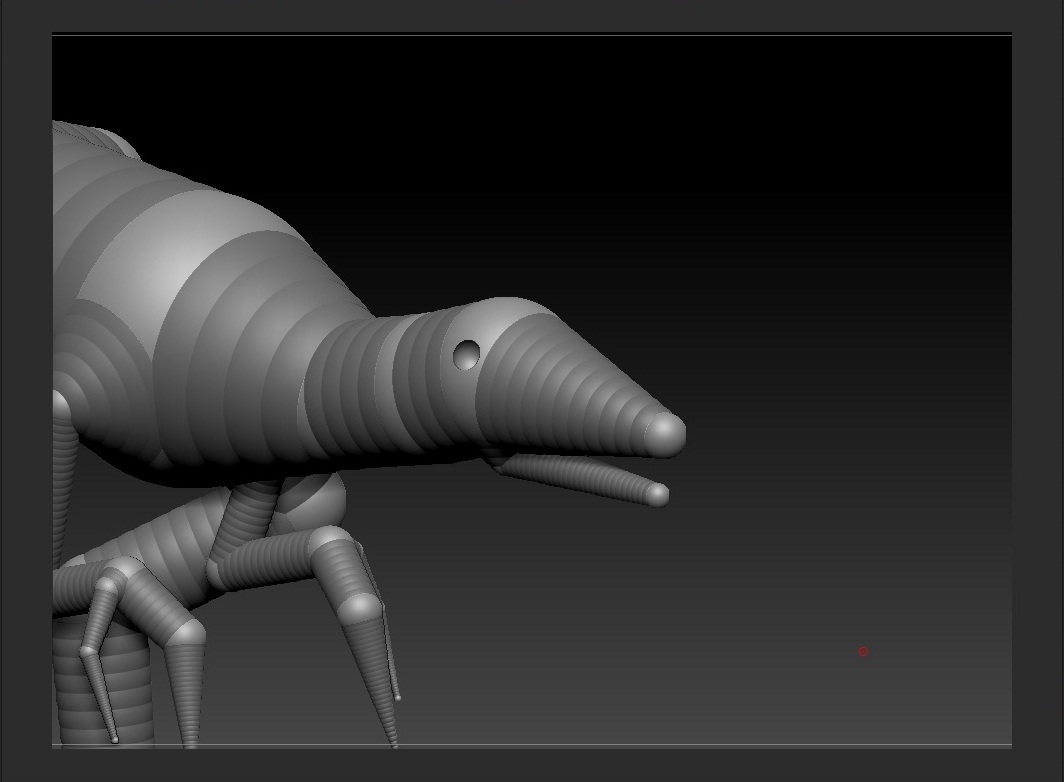This screenshot has height=782, width=1064.
Task: Select the rounded snout tip ZSphere
Action: 664,434
